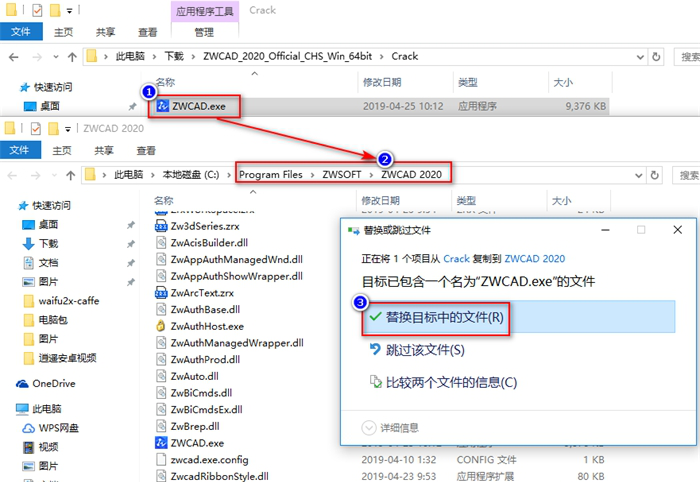The height and width of the screenshot is (501, 700).
Task: Select ZWCAD.exe icon in ZWCAD 2020 folder
Action: 161,443
